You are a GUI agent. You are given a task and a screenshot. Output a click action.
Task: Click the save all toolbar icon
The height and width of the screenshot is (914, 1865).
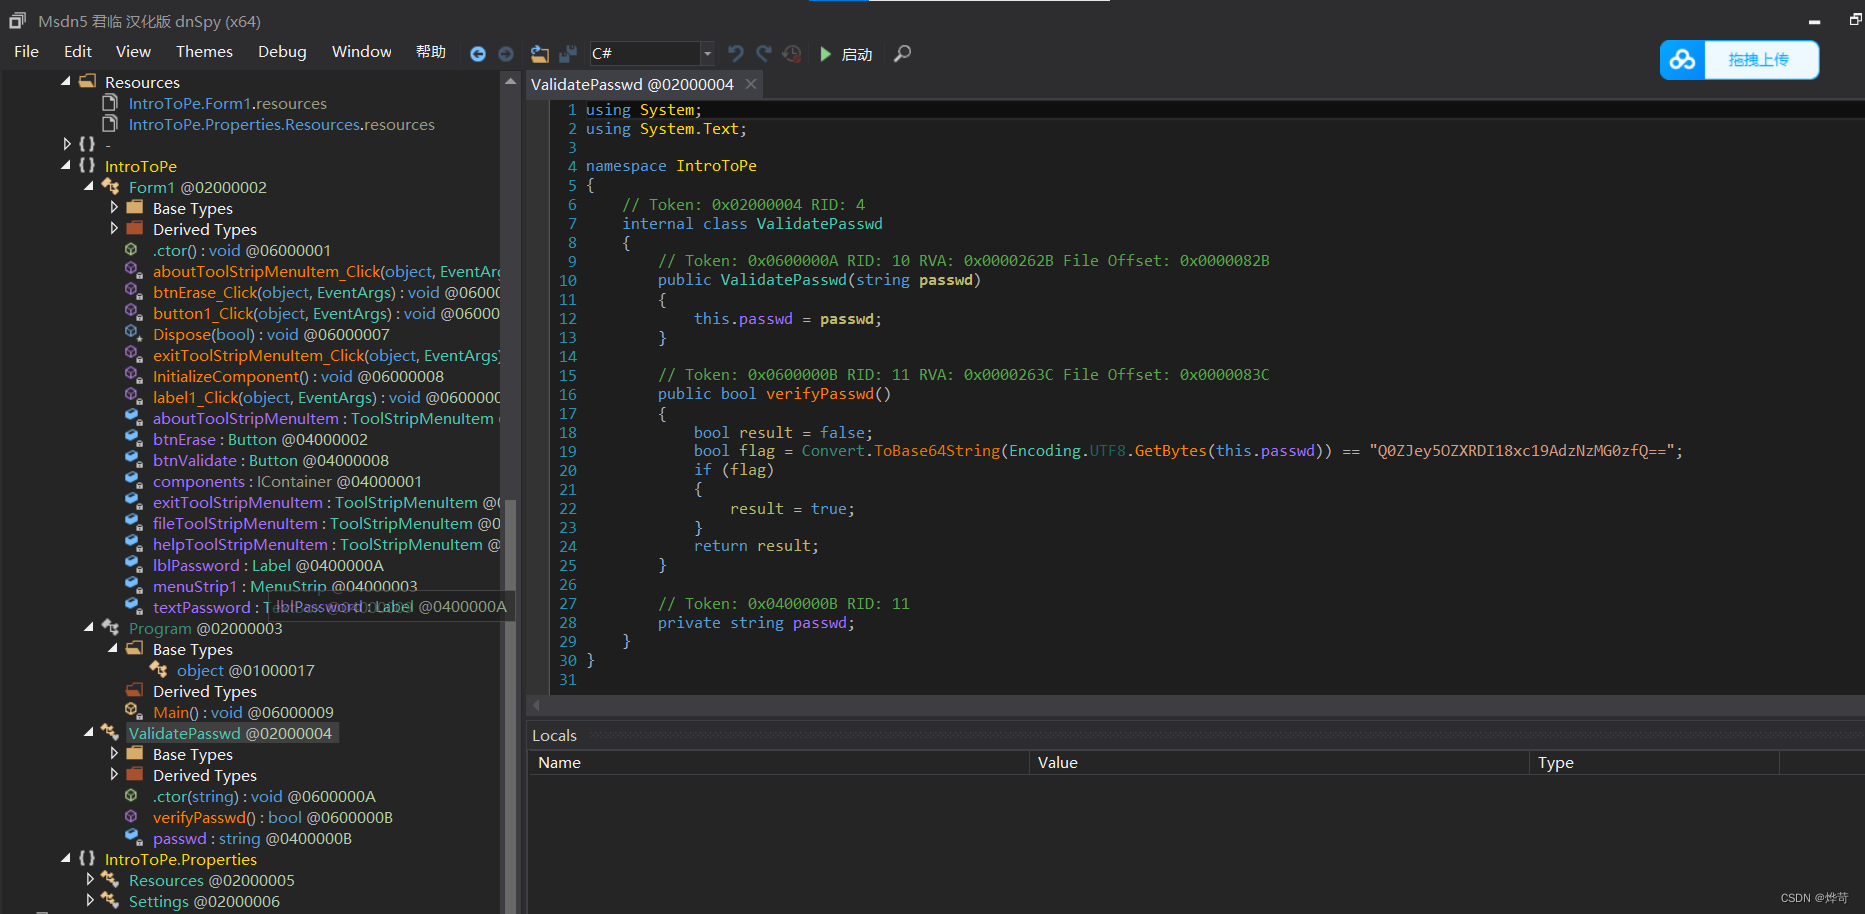568,54
